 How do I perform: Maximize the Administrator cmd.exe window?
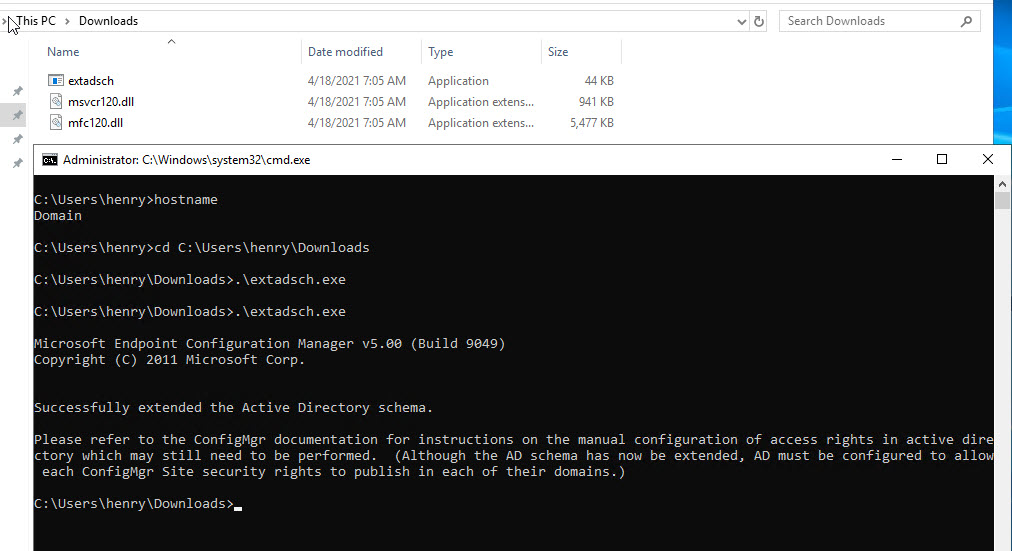(941, 160)
